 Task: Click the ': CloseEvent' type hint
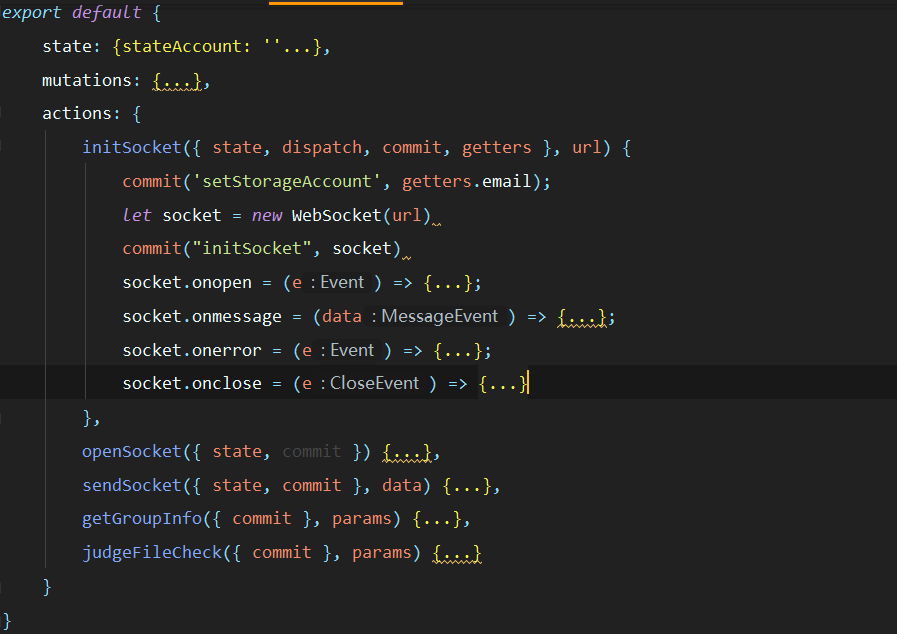[x=369, y=383]
